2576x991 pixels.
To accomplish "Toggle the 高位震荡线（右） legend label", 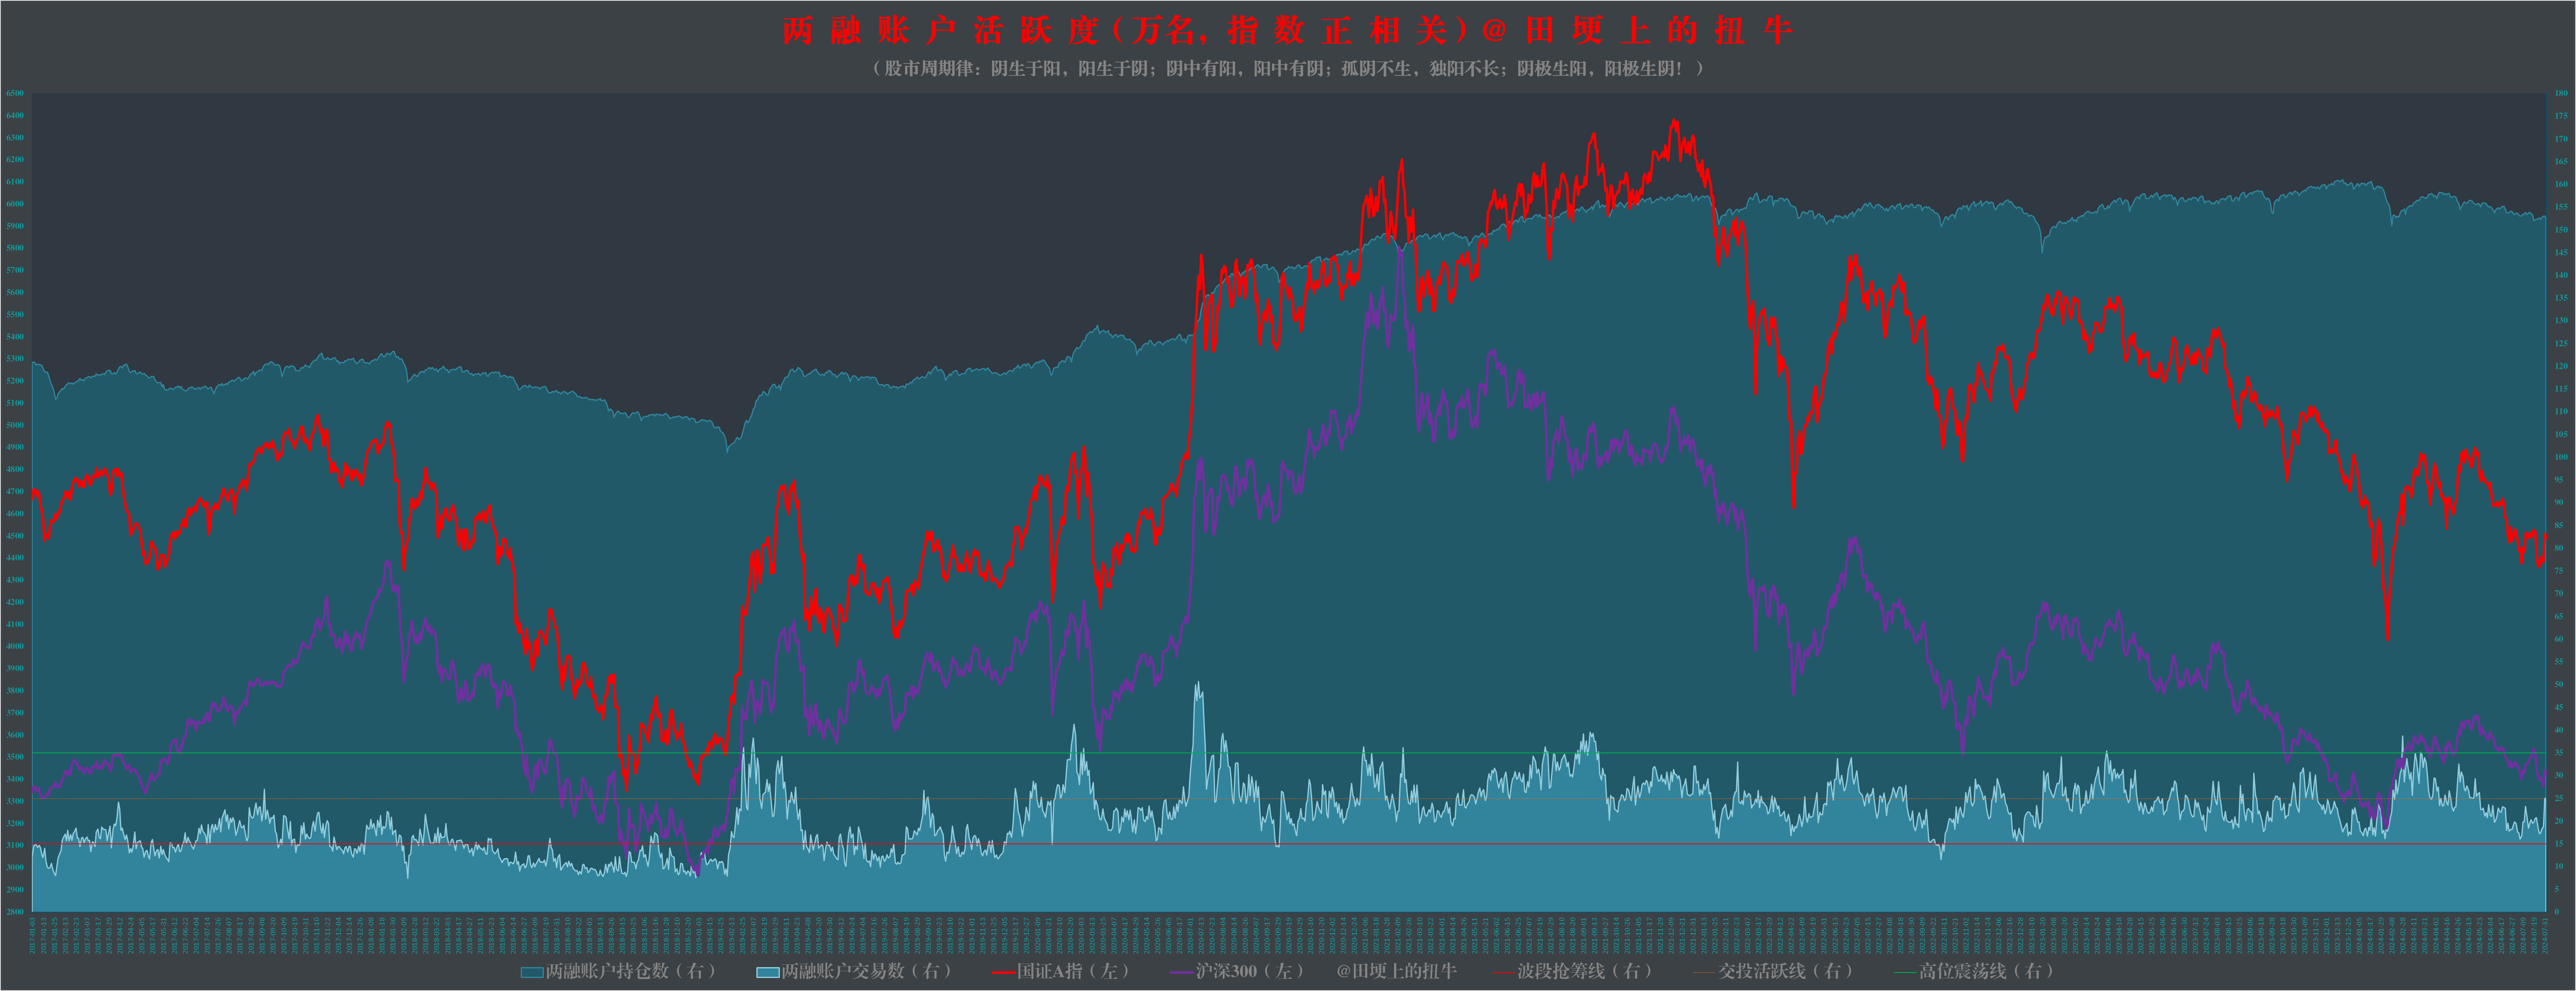I will [1986, 971].
